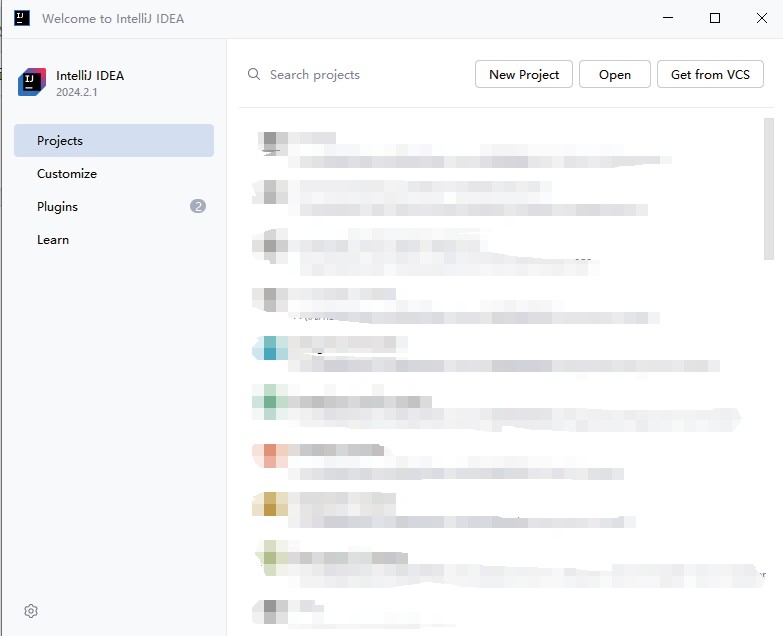
Task: Select the project with the gold icon
Action: coord(499,509)
